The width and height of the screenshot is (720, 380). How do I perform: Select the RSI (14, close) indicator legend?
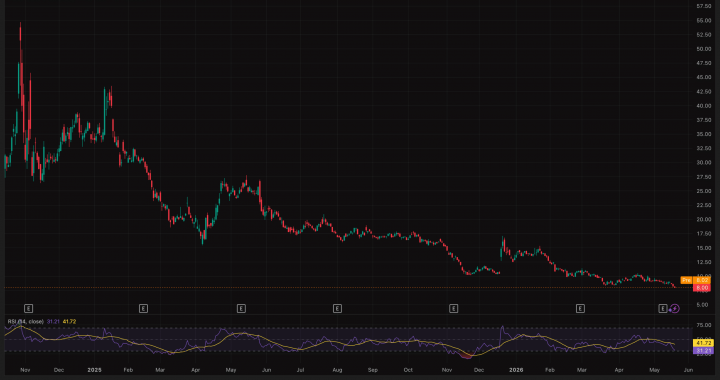point(25,322)
